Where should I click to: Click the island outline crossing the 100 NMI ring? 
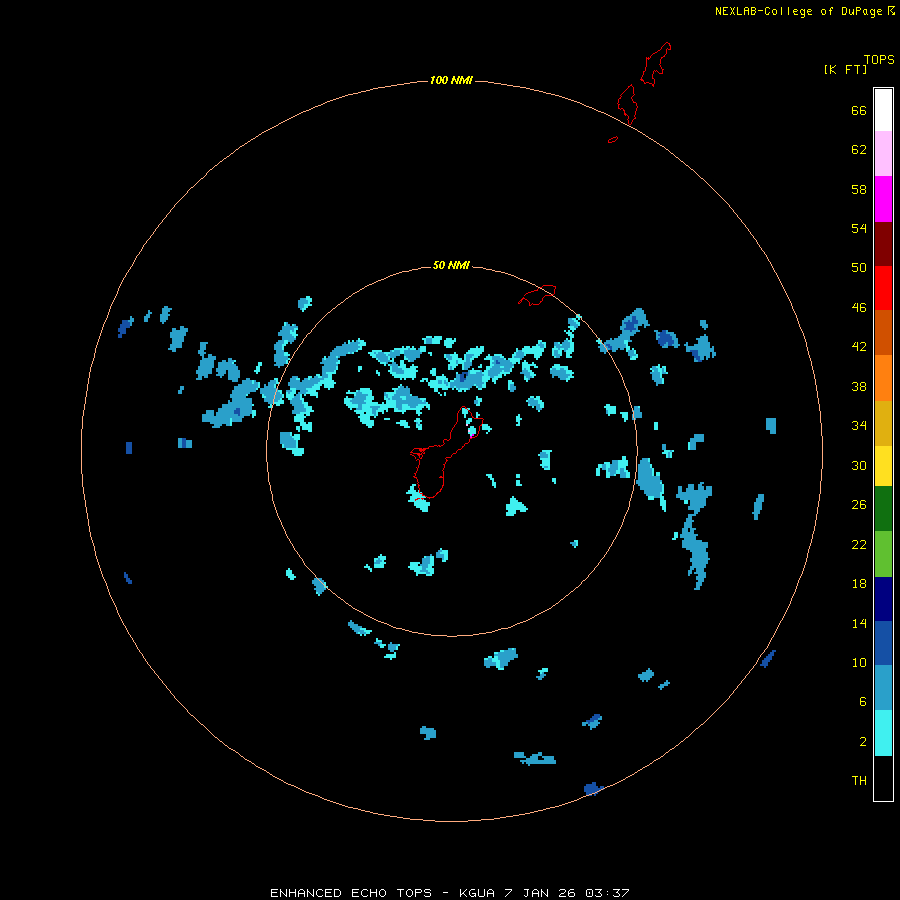click(627, 104)
